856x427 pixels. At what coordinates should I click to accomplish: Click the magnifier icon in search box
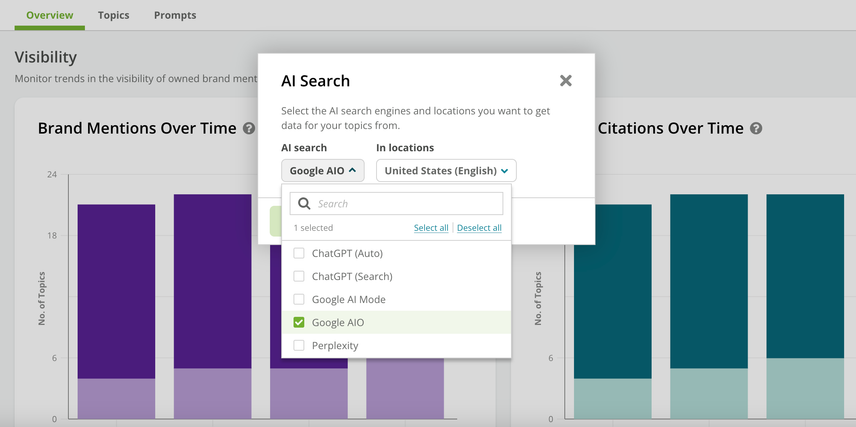tap(304, 204)
